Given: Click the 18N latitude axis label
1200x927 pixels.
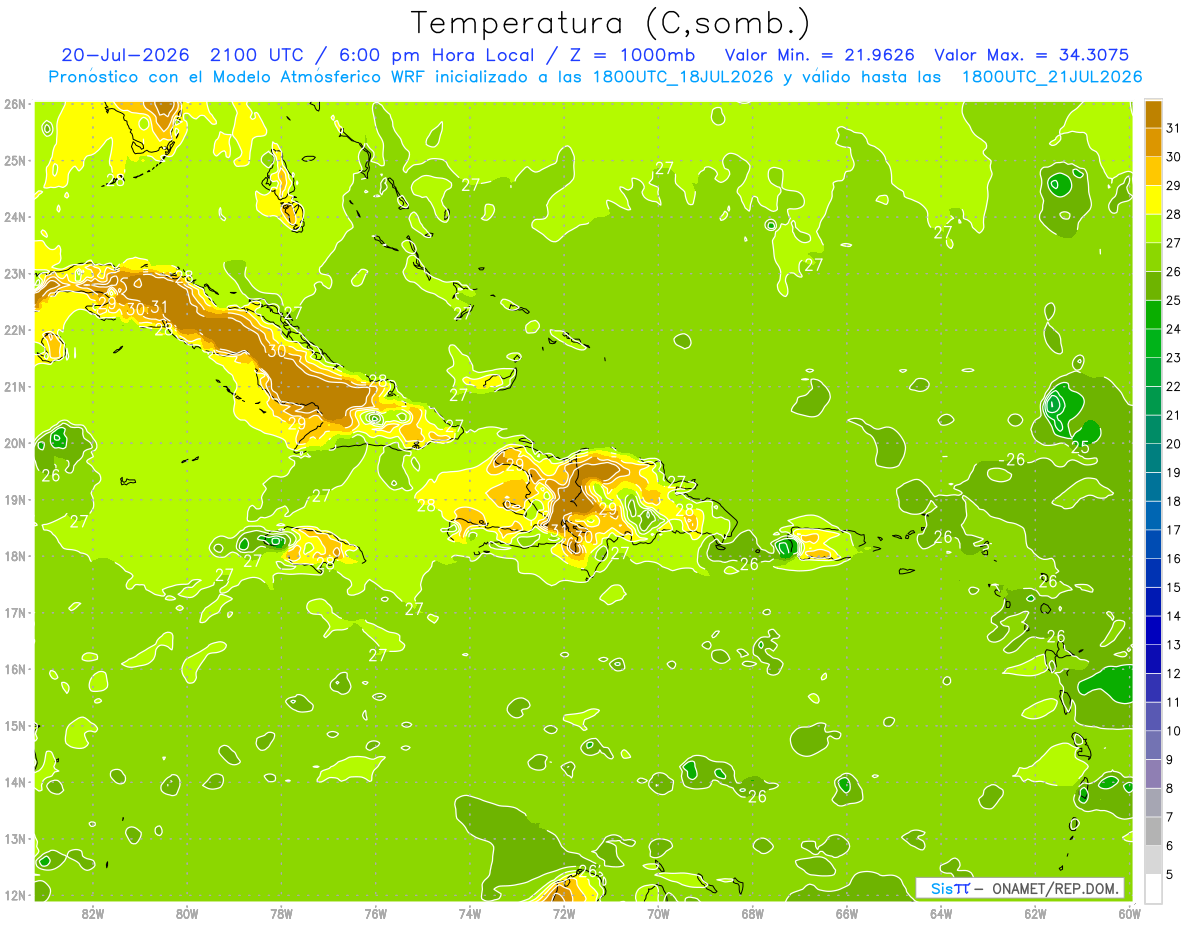Looking at the screenshot, I should click(x=15, y=556).
